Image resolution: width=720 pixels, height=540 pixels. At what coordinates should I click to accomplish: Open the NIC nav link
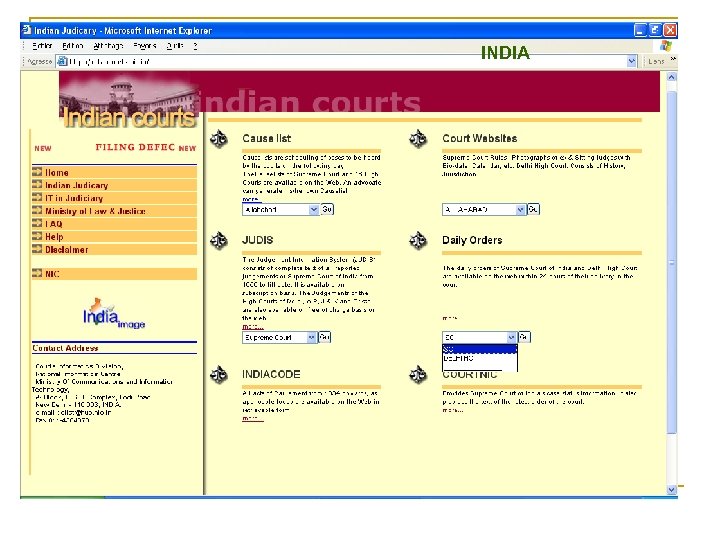(52, 274)
